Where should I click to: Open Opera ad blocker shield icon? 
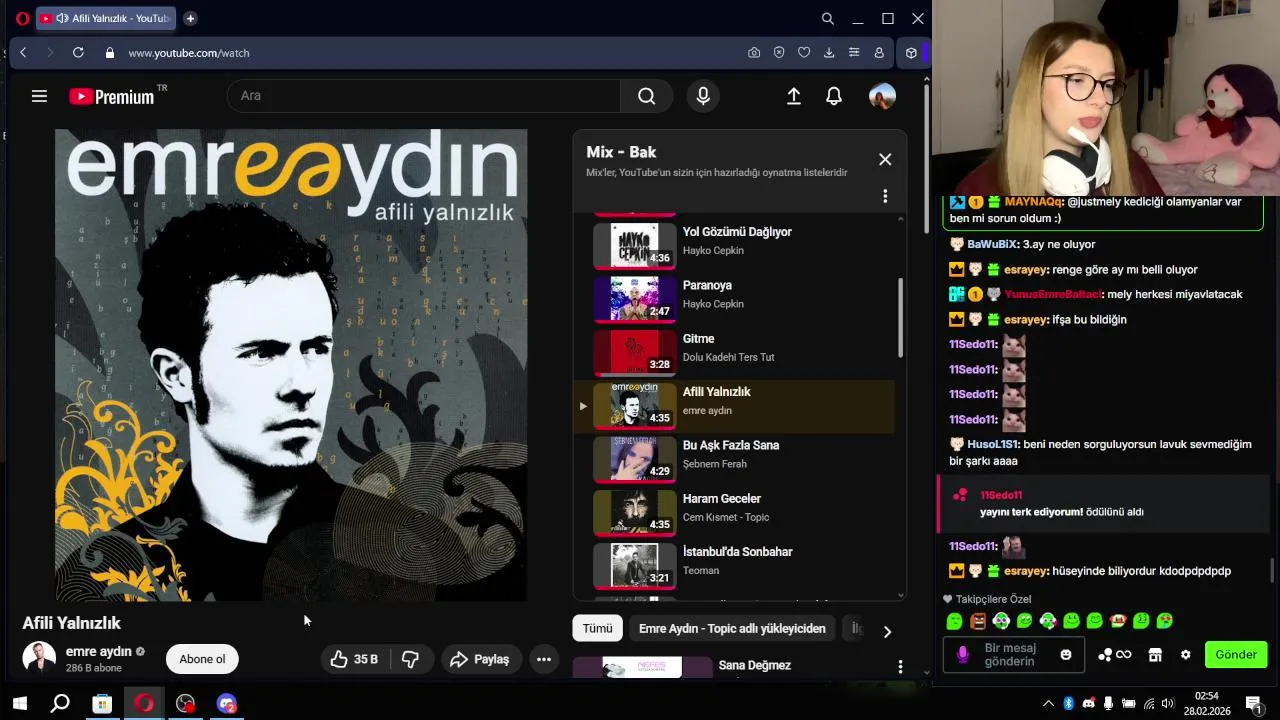pyautogui.click(x=779, y=53)
